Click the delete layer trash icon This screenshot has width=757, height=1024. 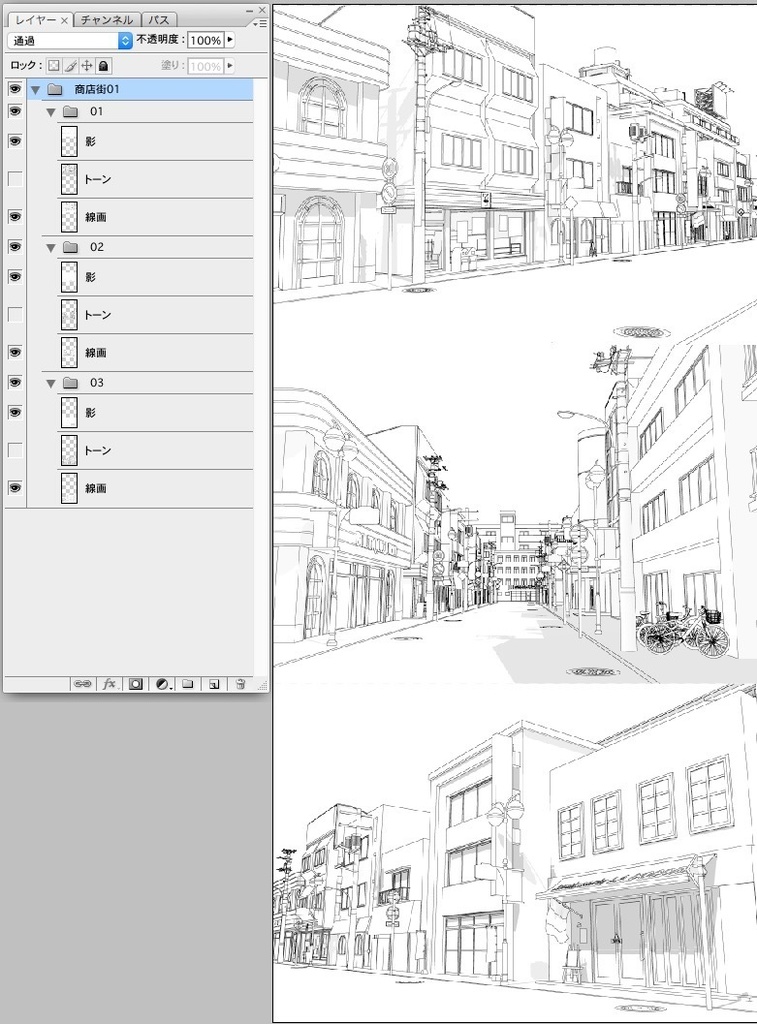pyautogui.click(x=240, y=684)
